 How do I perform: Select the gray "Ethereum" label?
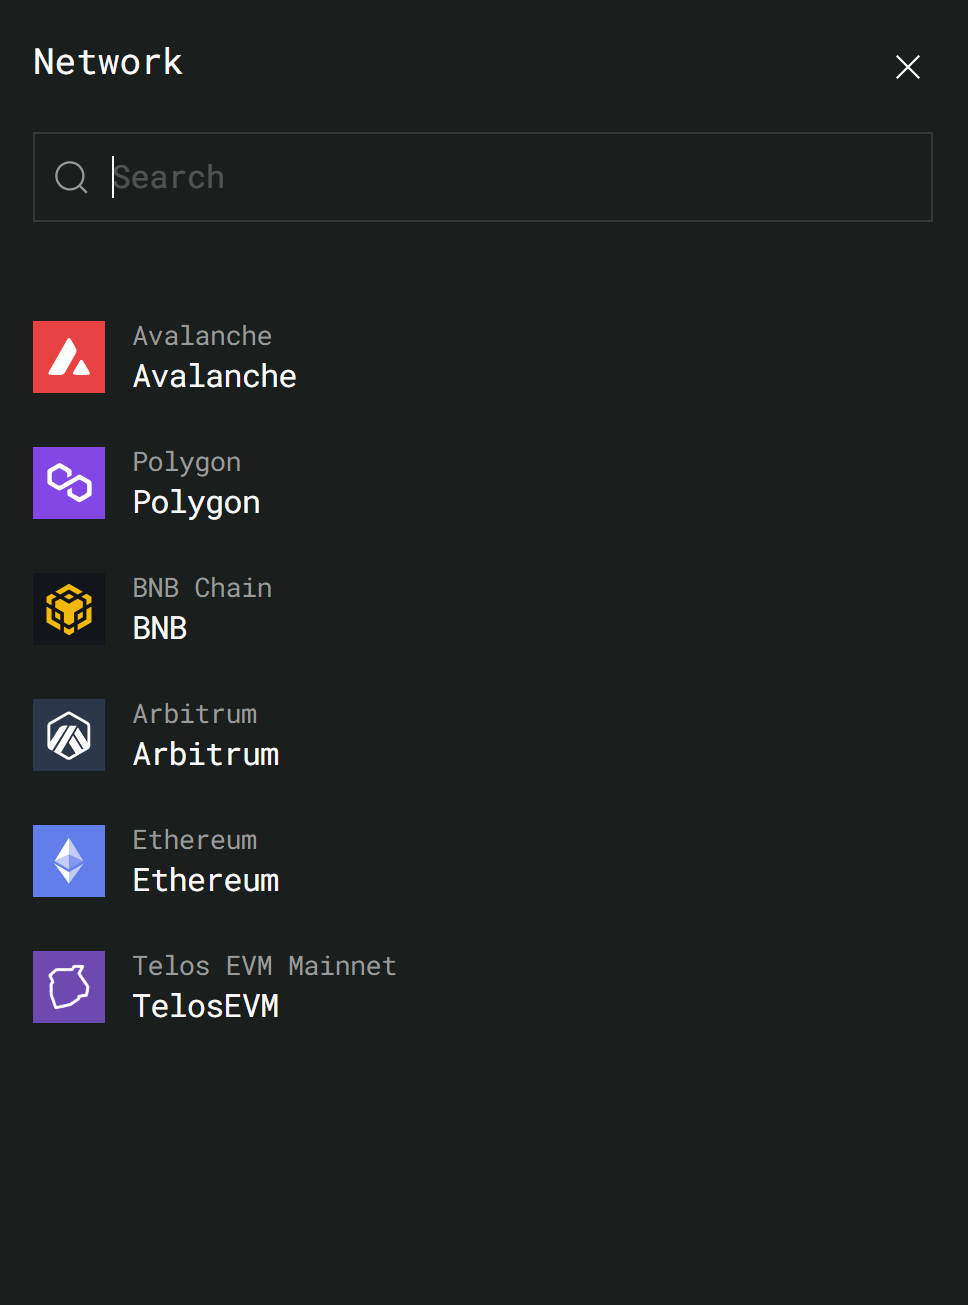coord(195,840)
